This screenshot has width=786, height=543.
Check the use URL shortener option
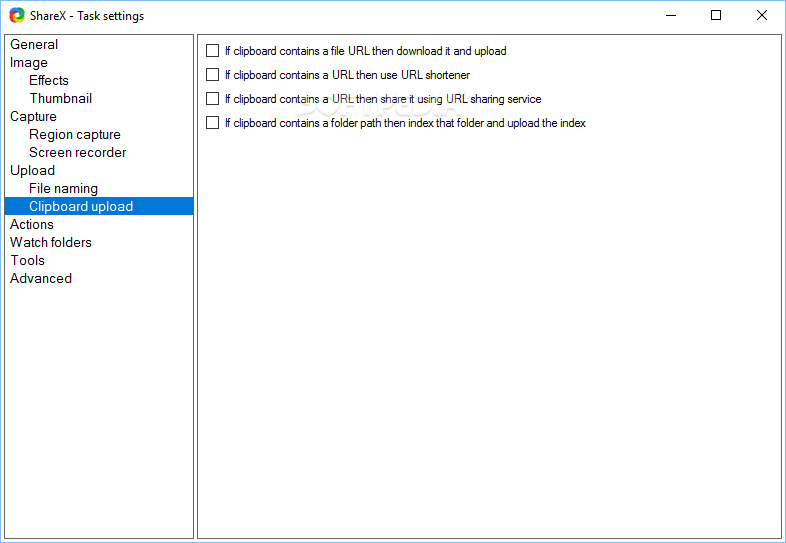click(213, 75)
